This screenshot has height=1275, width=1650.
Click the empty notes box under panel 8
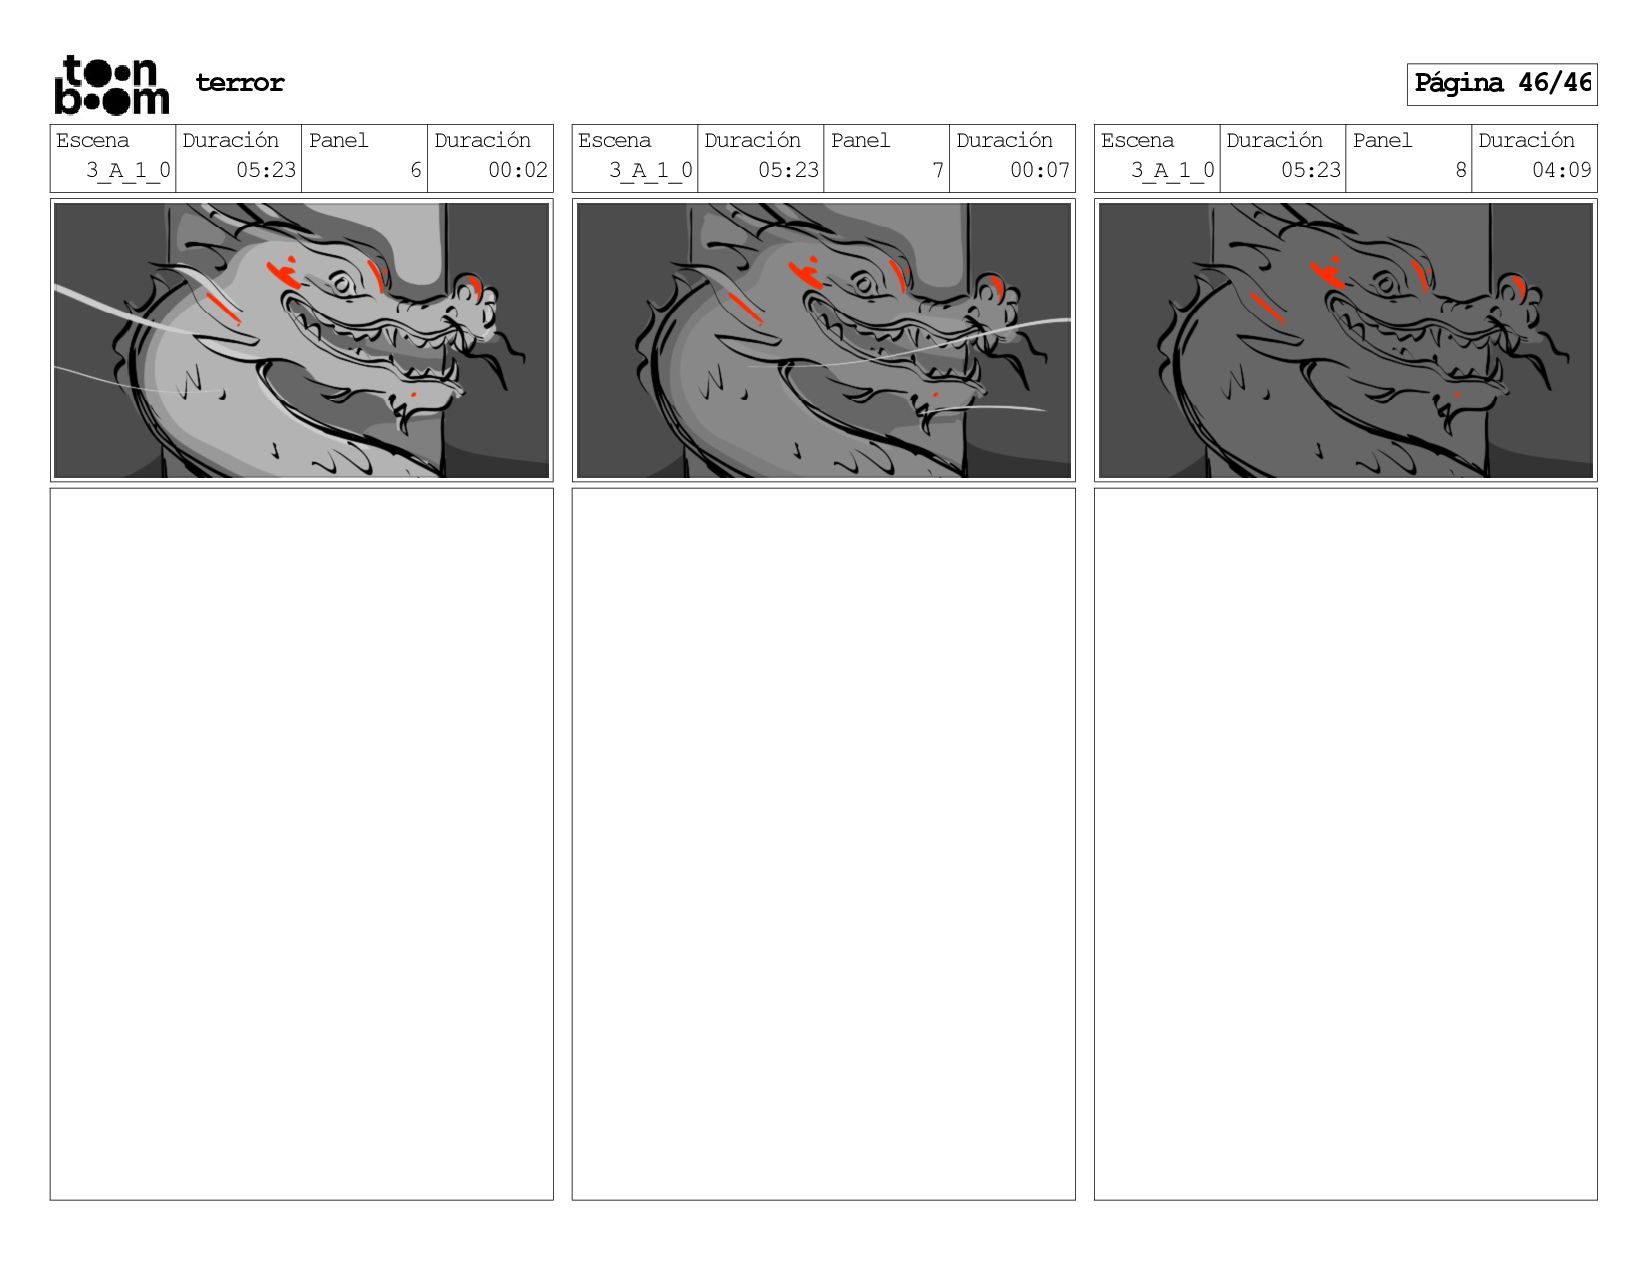[x=1346, y=844]
